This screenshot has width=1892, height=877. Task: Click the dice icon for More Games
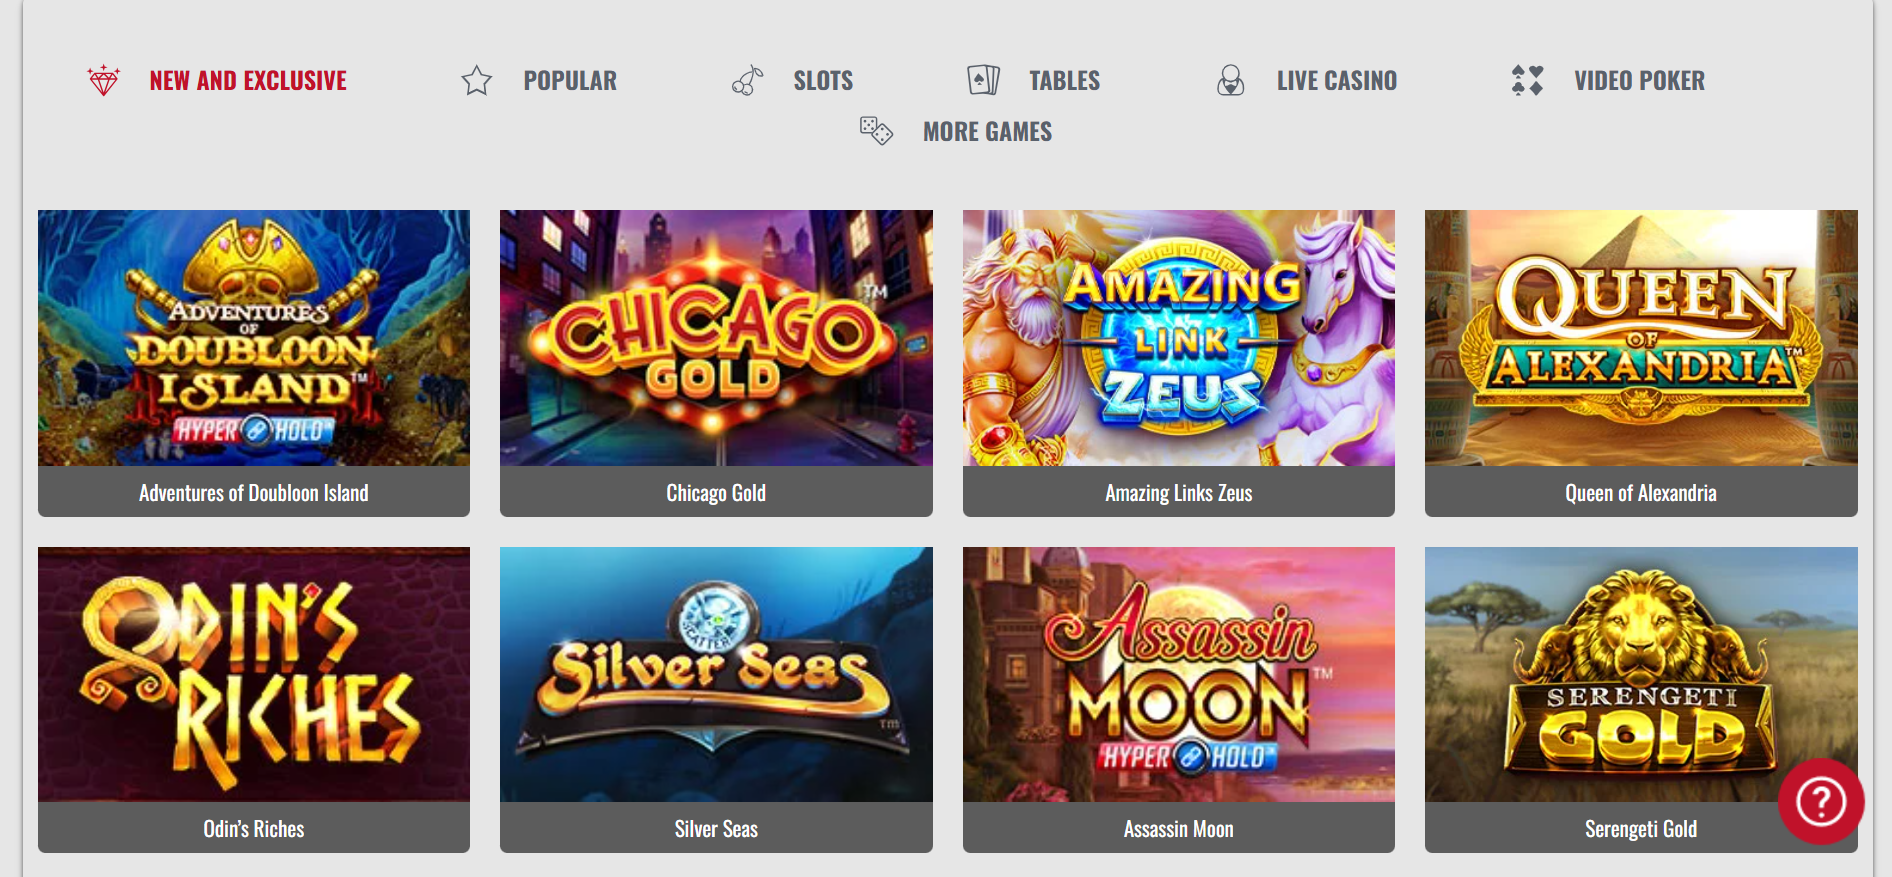(876, 130)
